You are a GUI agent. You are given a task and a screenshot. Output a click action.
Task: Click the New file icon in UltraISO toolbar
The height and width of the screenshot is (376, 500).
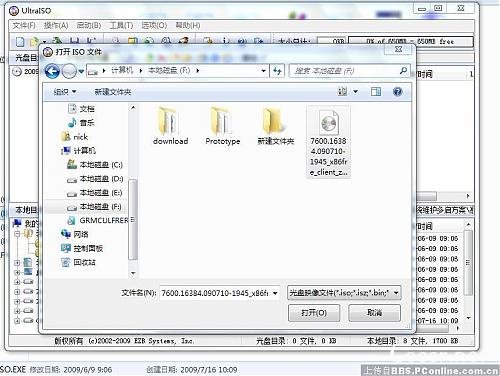(x=20, y=42)
